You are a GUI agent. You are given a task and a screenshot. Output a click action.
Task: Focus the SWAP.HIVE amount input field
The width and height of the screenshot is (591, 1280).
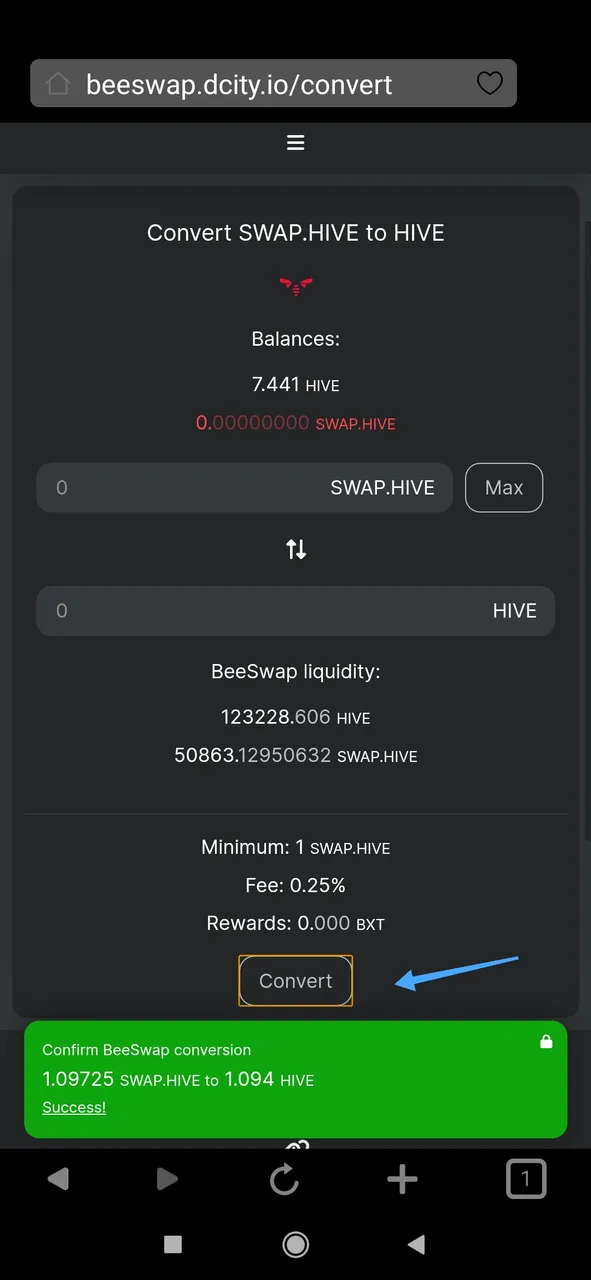[x=244, y=488]
